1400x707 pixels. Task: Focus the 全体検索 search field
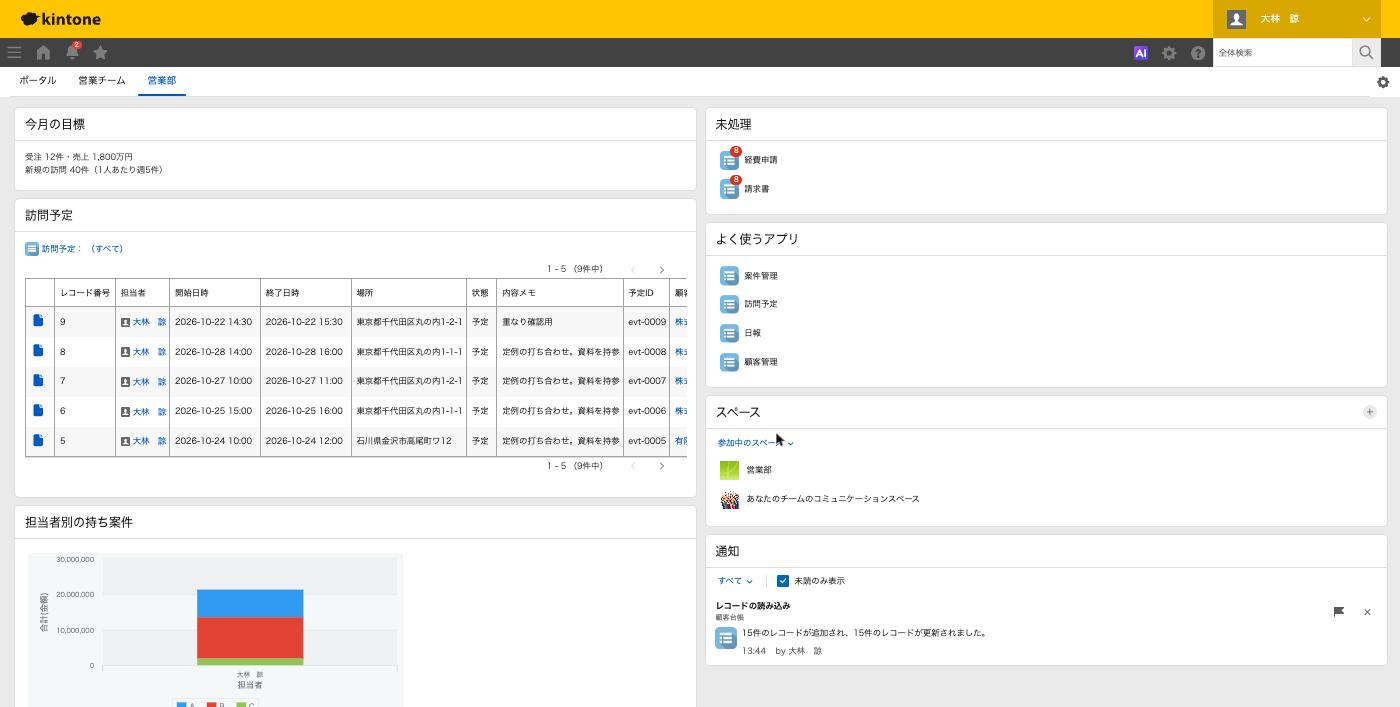click(1283, 53)
